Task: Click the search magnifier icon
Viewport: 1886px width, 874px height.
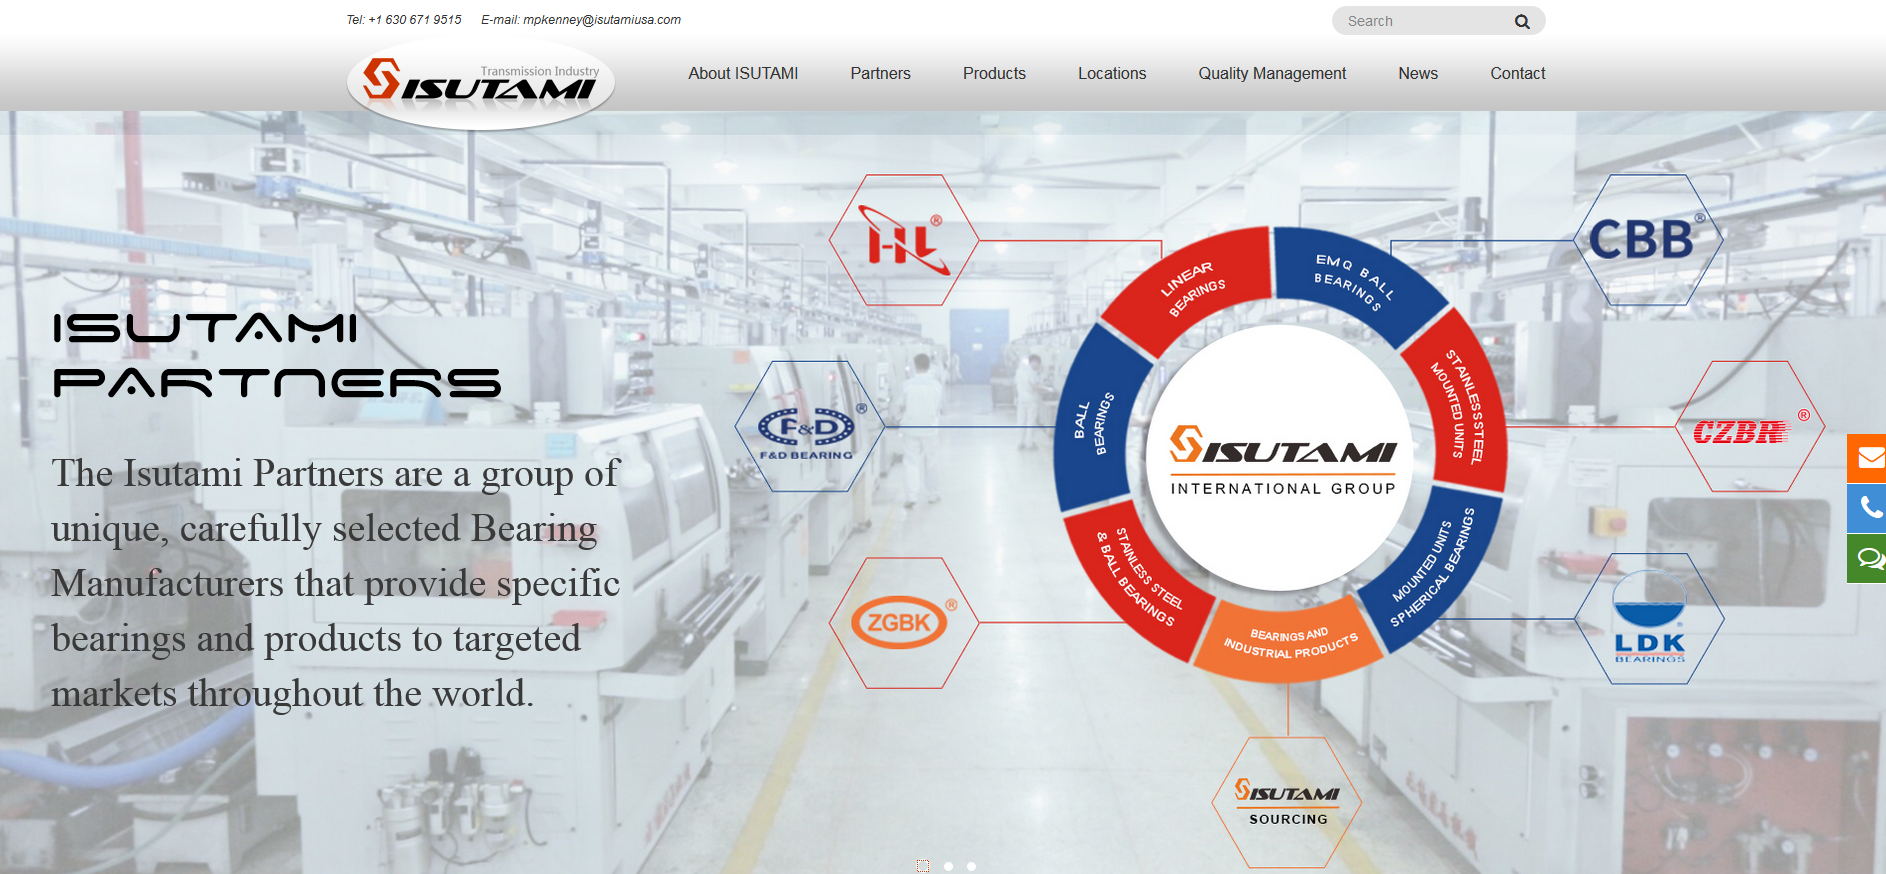Action: [x=1522, y=21]
